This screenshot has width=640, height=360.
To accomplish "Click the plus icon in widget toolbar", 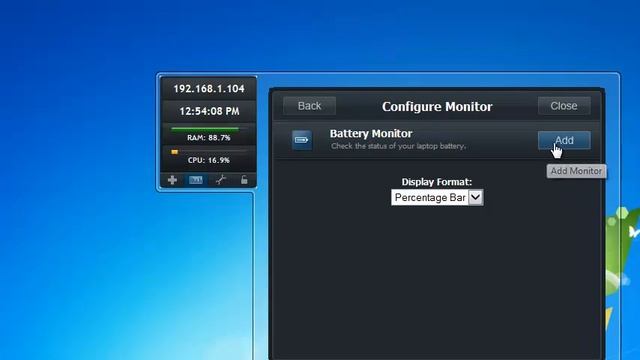I will pyautogui.click(x=172, y=180).
